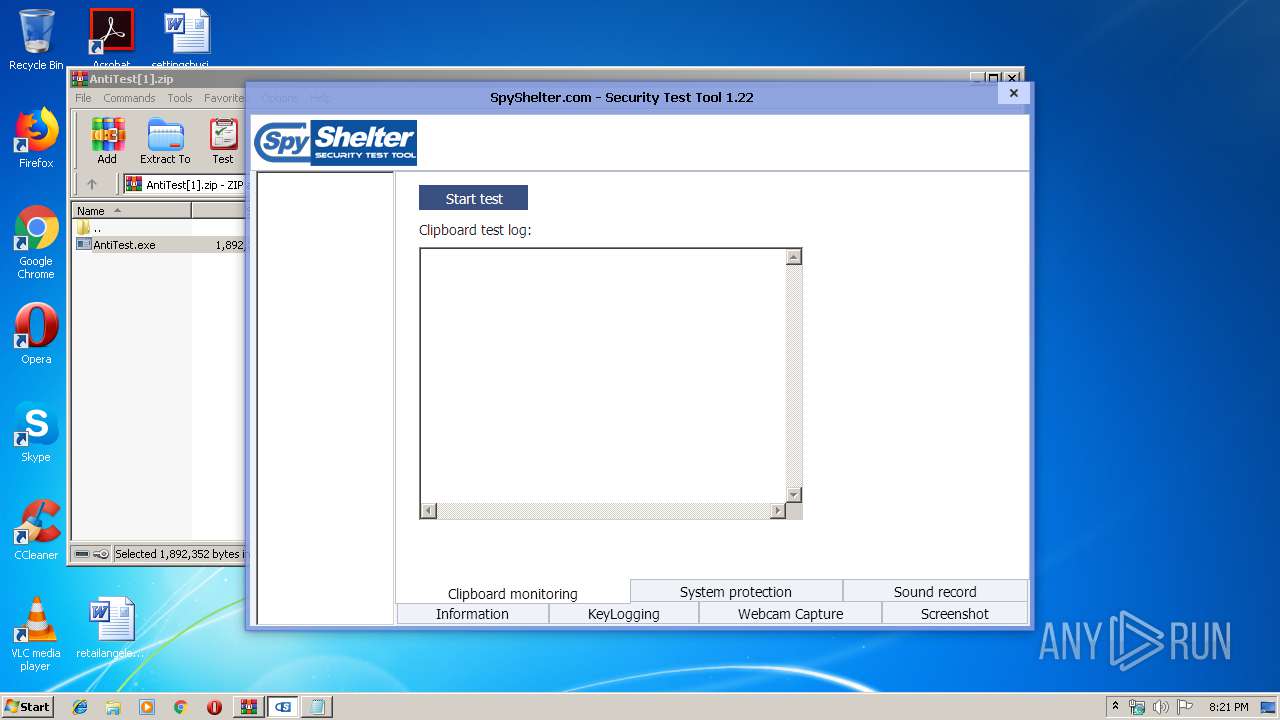Viewport: 1280px width, 720px height.
Task: Click the WinRAR address path field
Action: [184, 184]
